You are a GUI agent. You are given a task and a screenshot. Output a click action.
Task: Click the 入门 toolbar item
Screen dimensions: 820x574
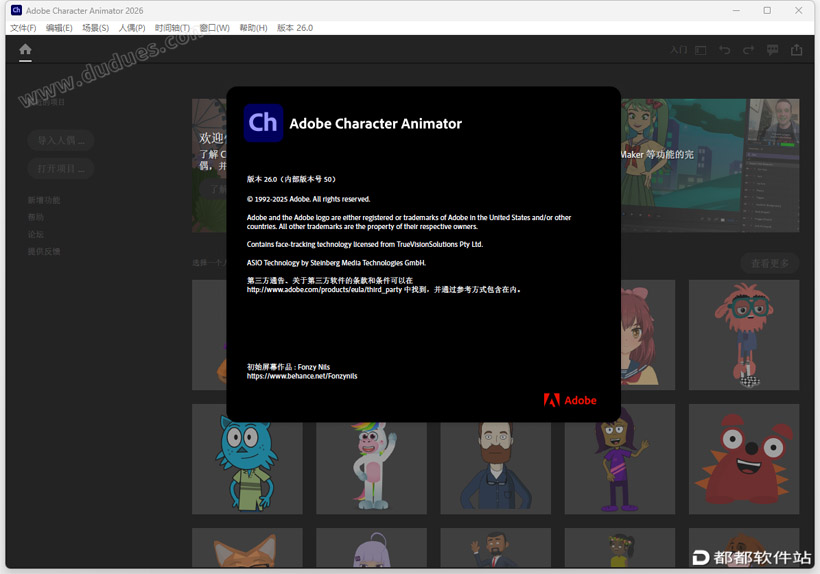679,50
